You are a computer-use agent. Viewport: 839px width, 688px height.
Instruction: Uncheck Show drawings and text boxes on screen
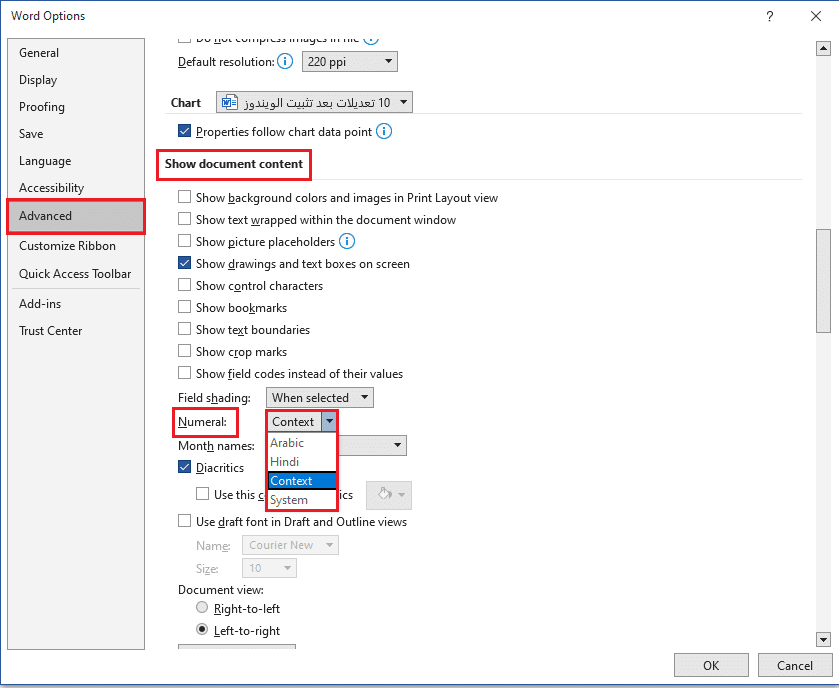184,264
